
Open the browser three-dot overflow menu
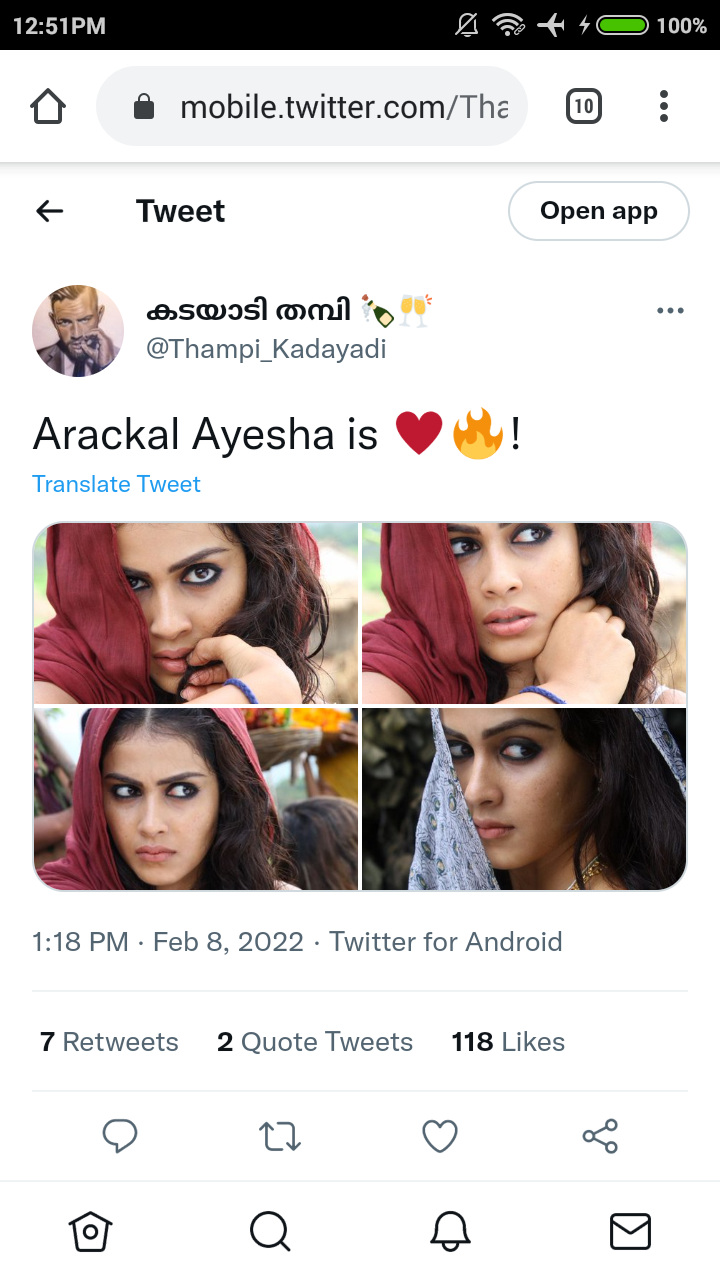(x=663, y=106)
